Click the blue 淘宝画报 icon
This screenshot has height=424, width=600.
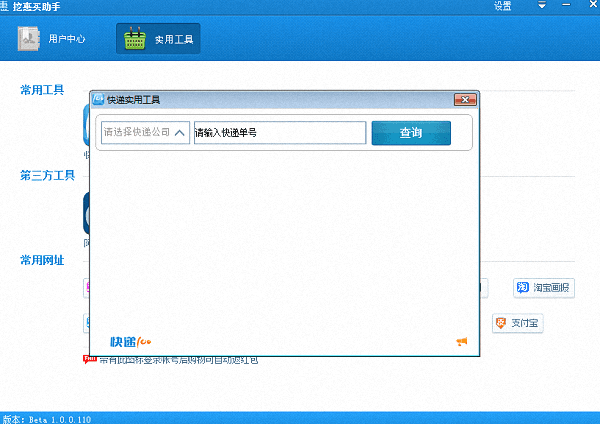tap(522, 288)
